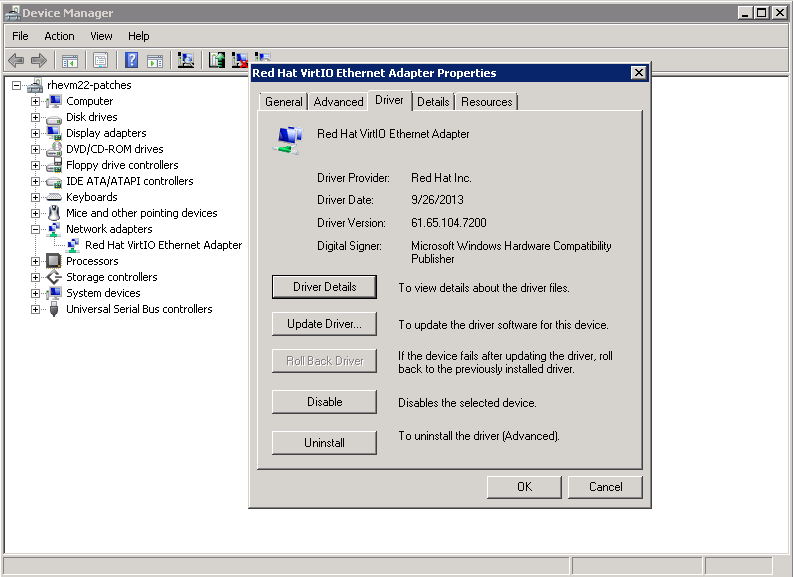Switch to the Details tab
This screenshot has height=577, width=793.
point(433,102)
